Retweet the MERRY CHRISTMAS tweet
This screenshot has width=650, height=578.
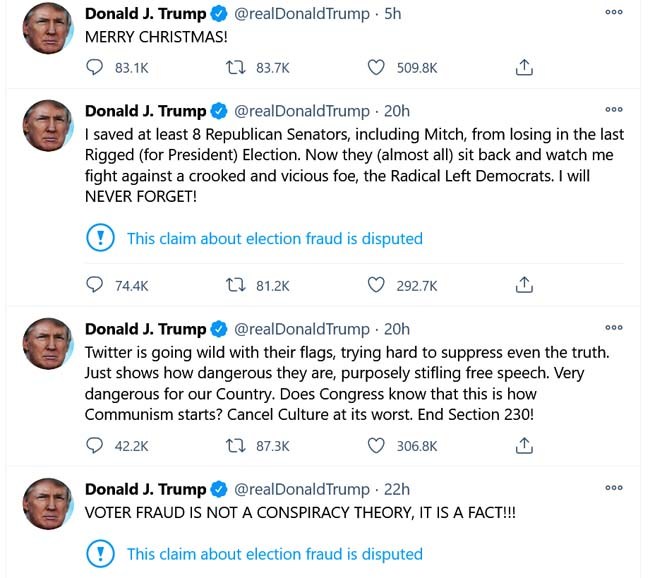238,68
